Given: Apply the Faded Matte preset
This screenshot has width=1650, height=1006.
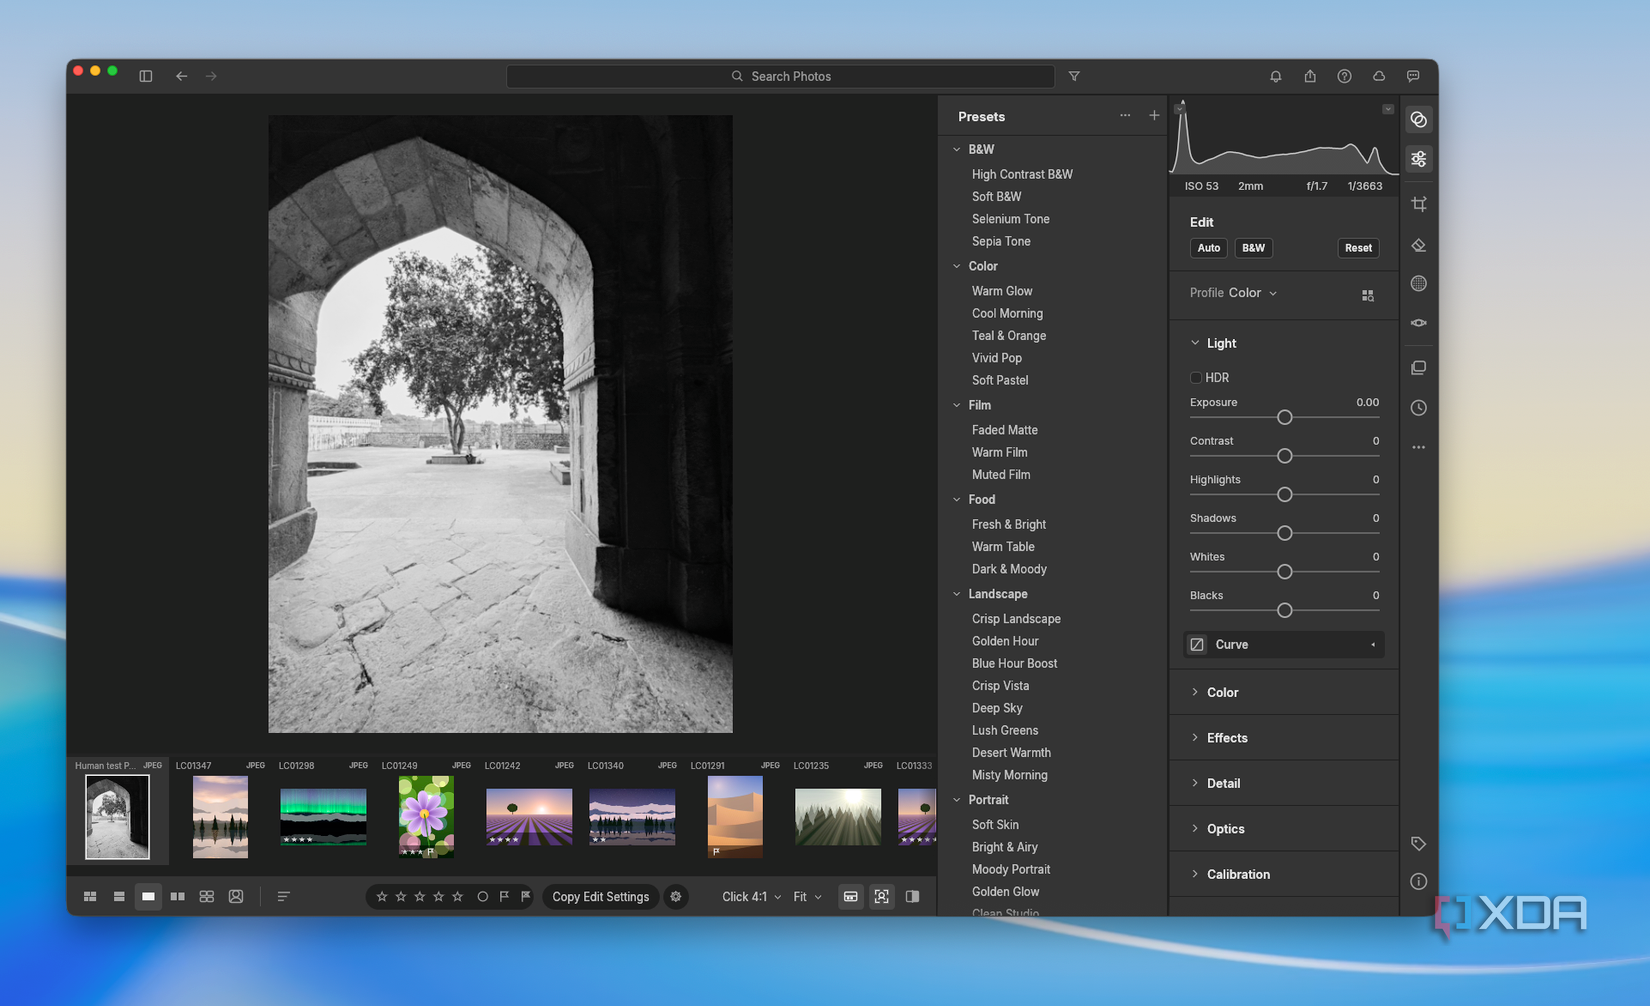Looking at the screenshot, I should (x=1004, y=430).
